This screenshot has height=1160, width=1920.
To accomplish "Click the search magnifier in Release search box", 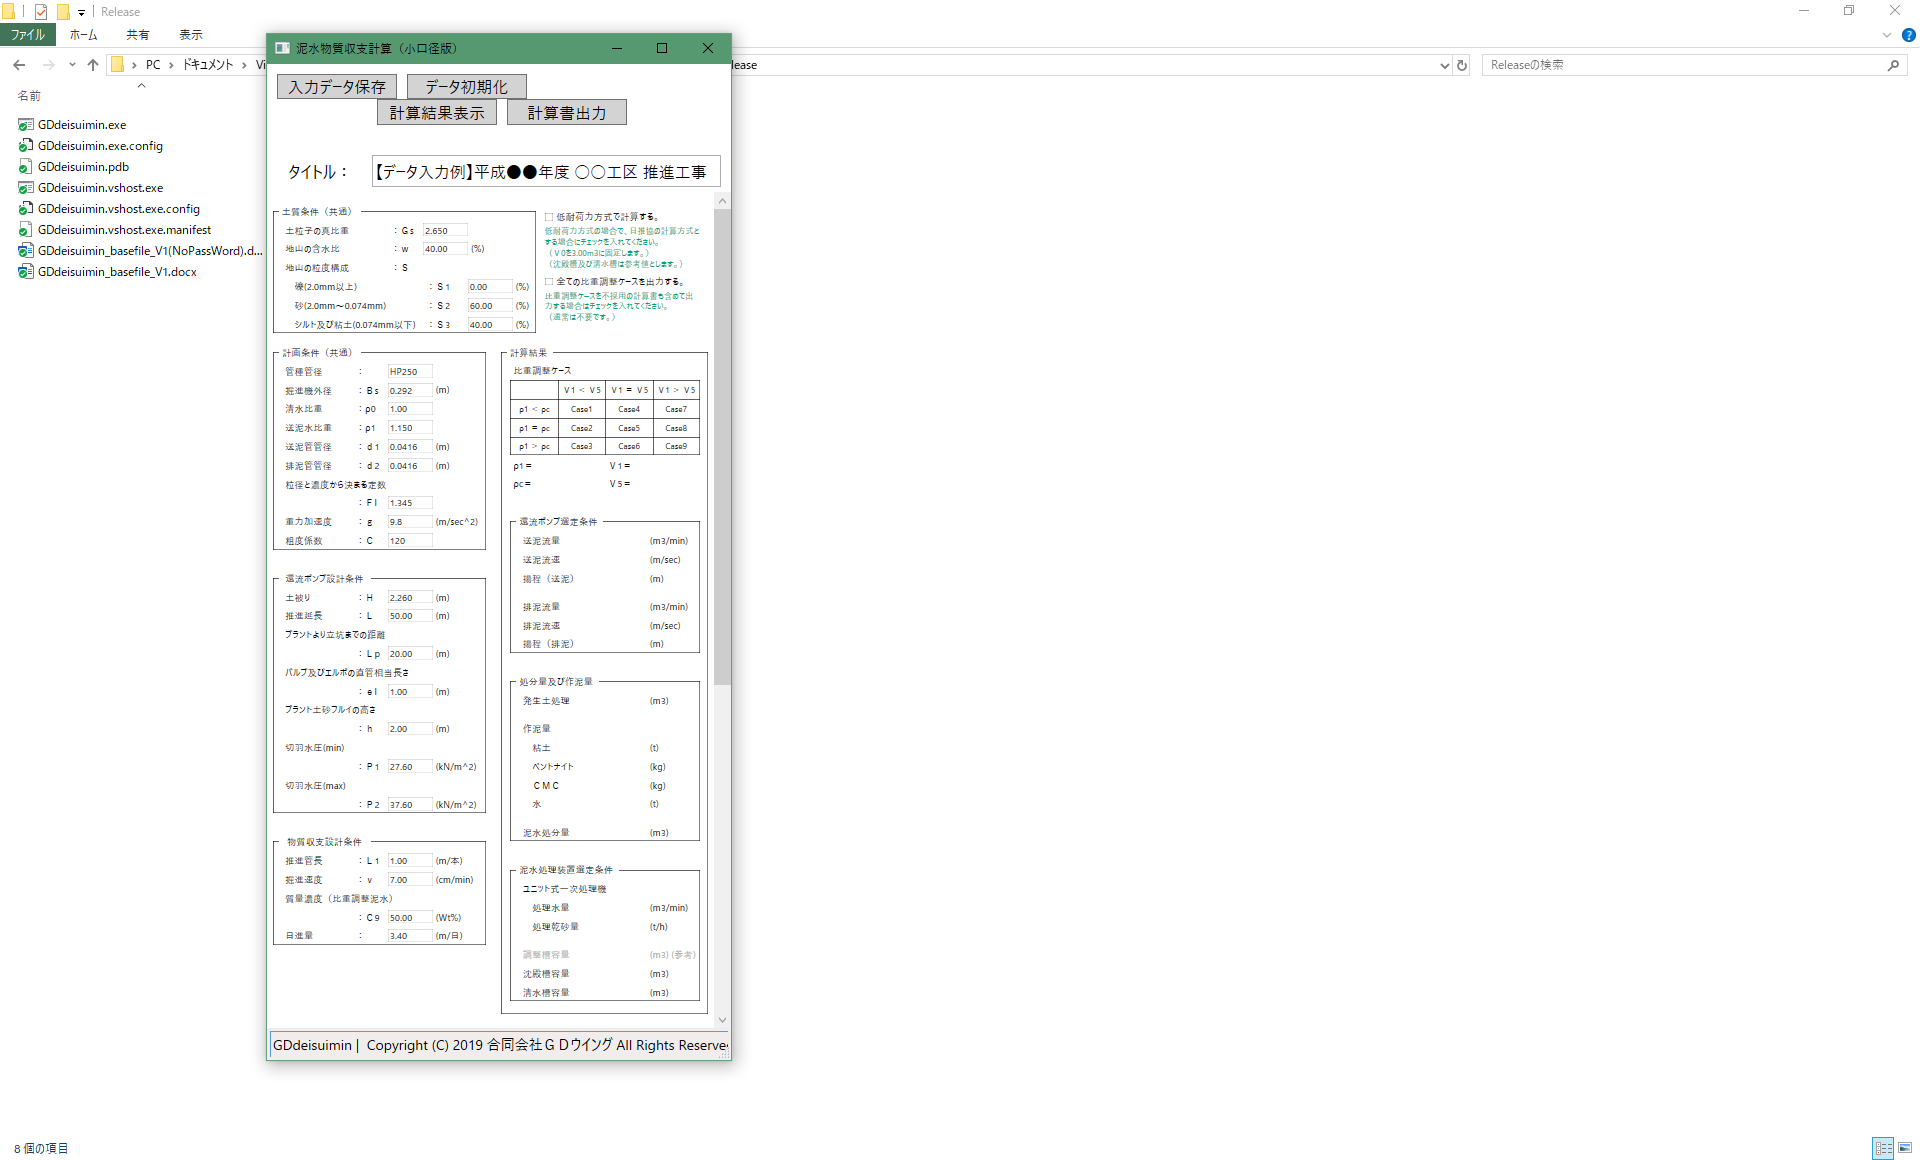I will (1893, 65).
